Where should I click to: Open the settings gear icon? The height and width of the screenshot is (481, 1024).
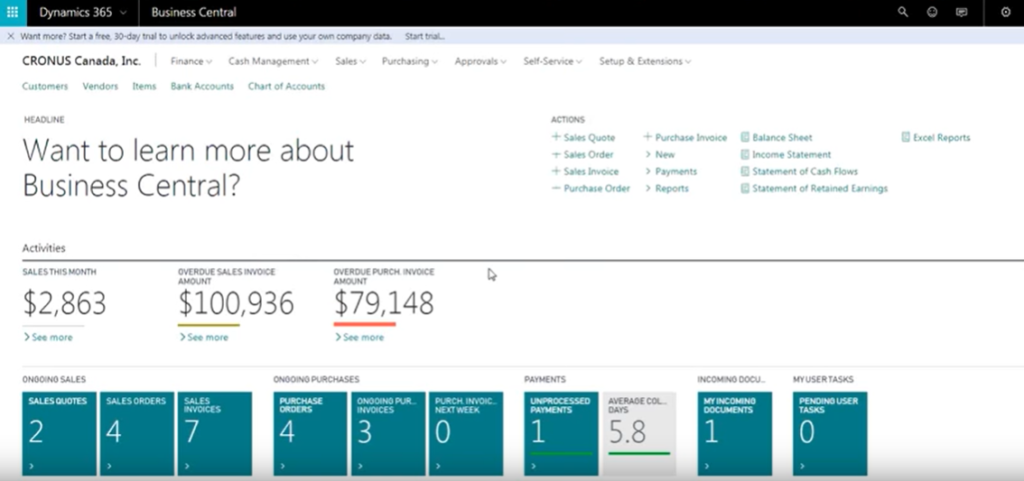pos(1006,12)
